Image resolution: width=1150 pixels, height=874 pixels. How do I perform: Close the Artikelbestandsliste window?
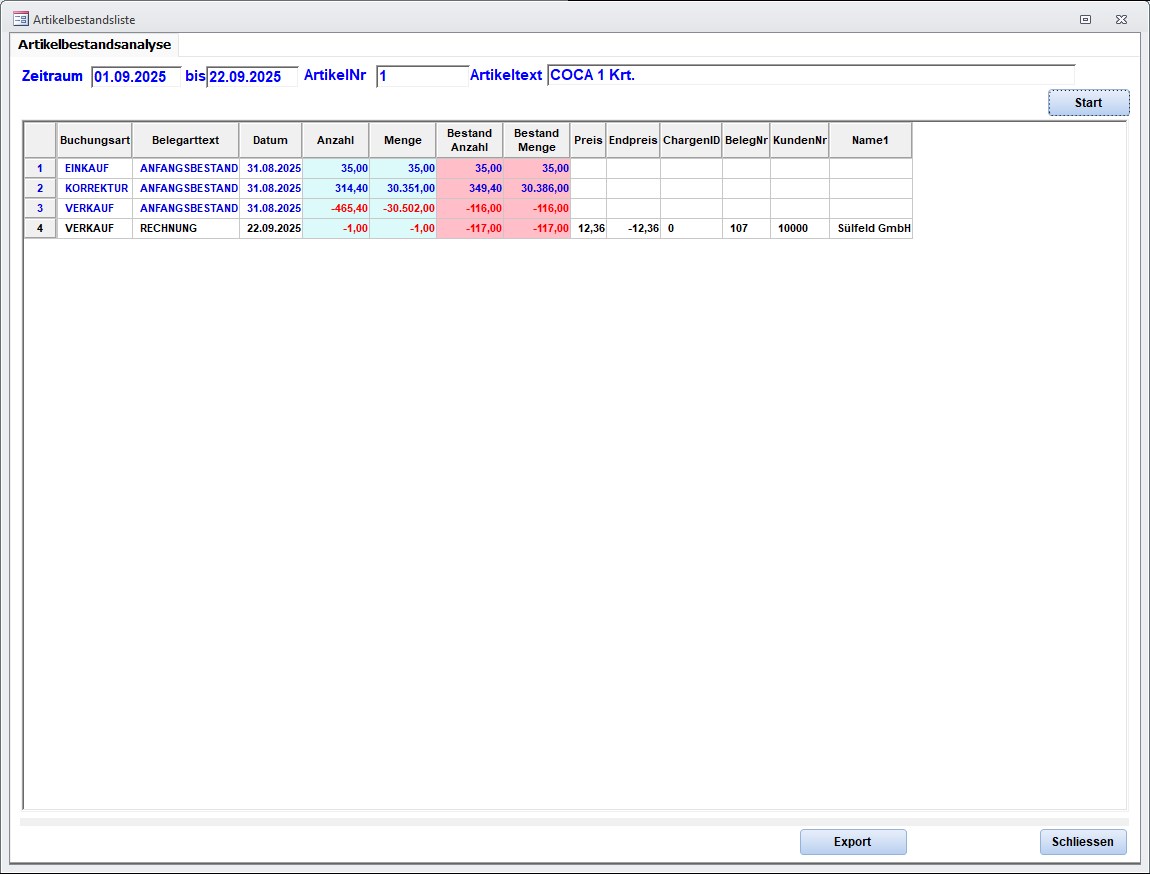(x=1121, y=19)
